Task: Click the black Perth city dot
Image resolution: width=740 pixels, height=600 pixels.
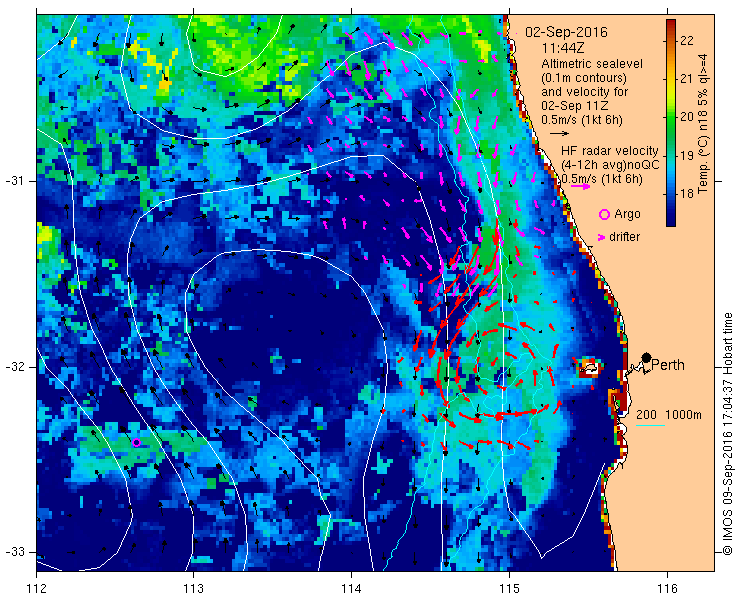Action: tap(646, 357)
